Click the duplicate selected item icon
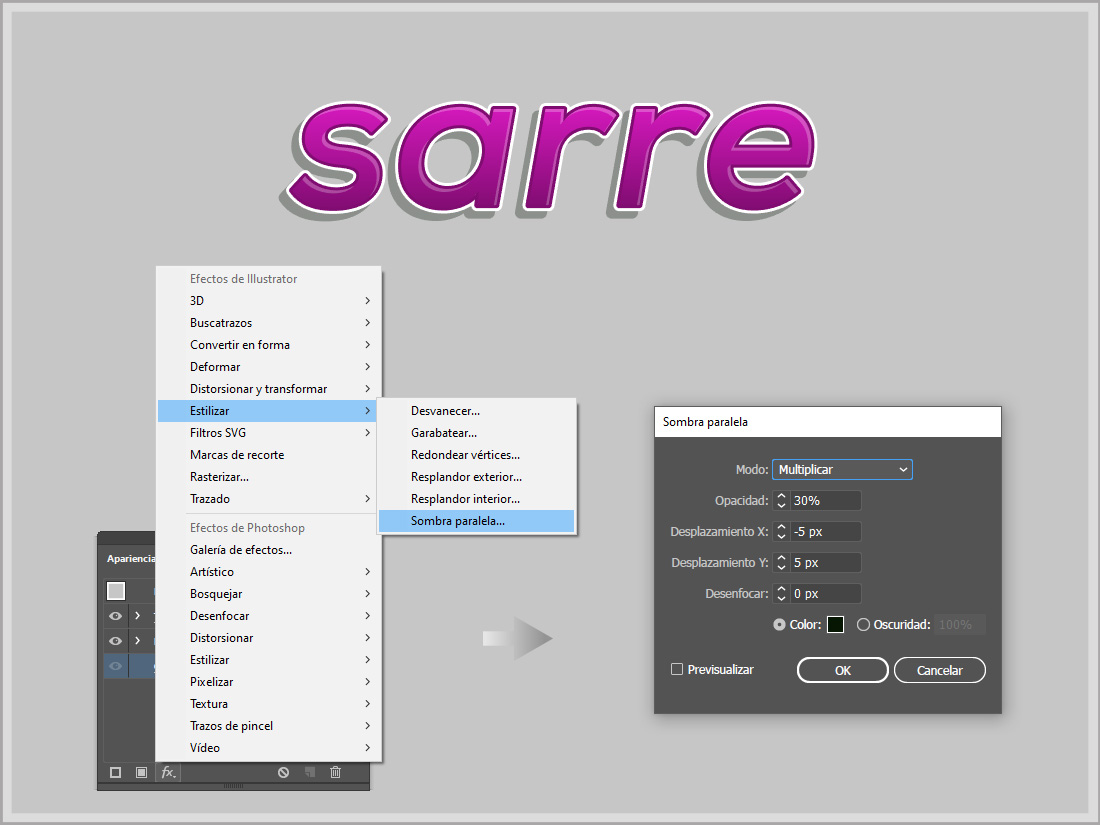Viewport: 1100px width, 825px height. coord(310,772)
